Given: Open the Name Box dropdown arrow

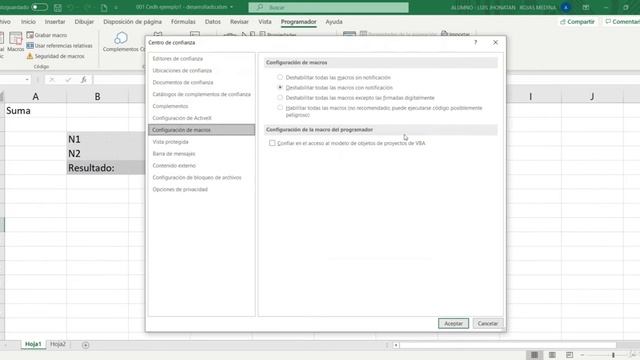Looking at the screenshot, I should pyautogui.click(x=27, y=80).
